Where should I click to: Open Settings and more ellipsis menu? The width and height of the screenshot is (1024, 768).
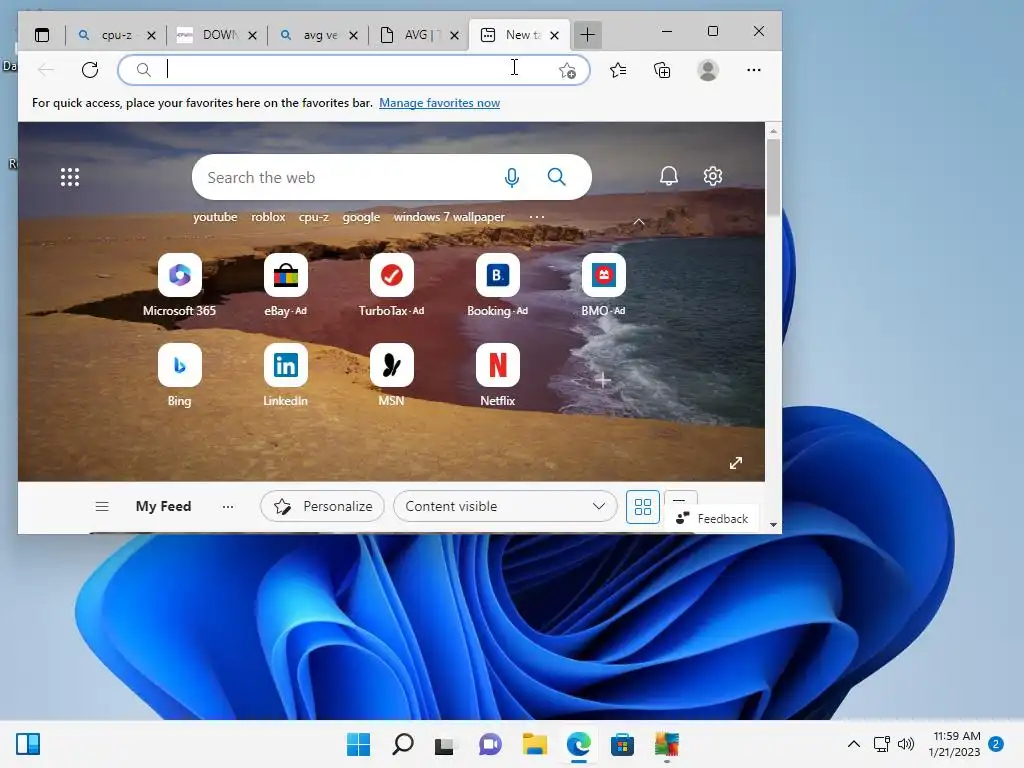[754, 70]
